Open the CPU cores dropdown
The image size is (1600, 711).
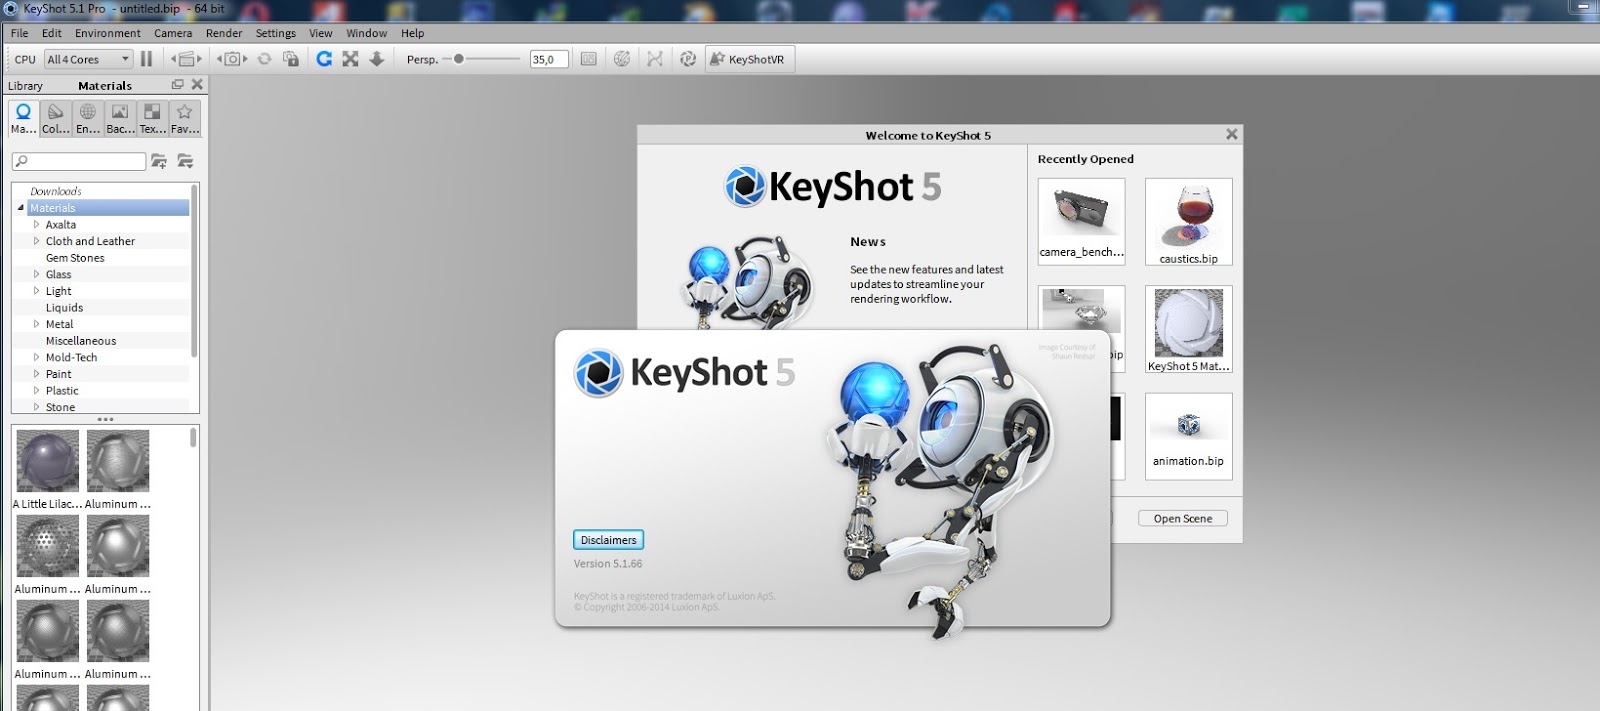(88, 59)
